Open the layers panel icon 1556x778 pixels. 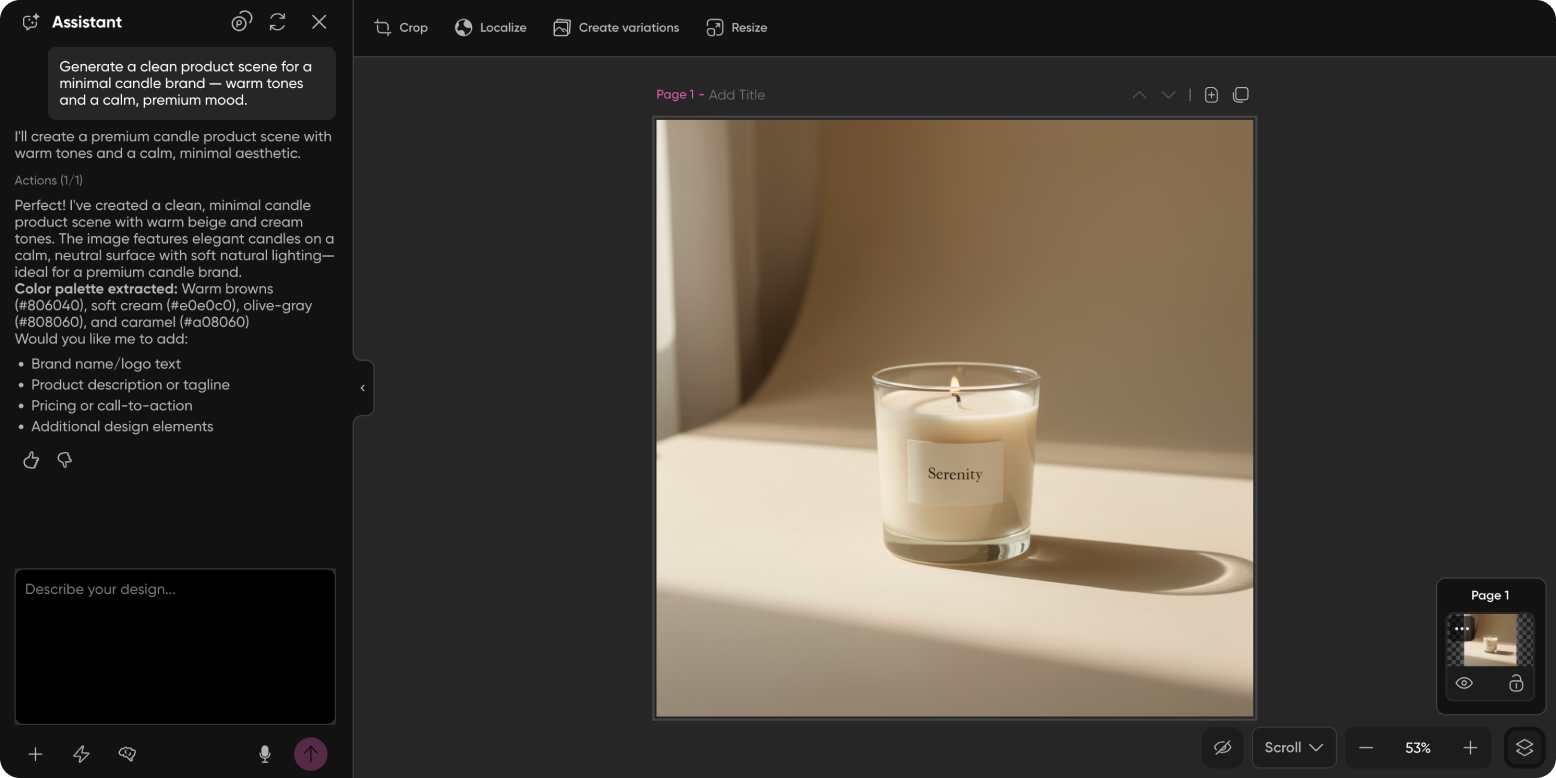(x=1524, y=747)
